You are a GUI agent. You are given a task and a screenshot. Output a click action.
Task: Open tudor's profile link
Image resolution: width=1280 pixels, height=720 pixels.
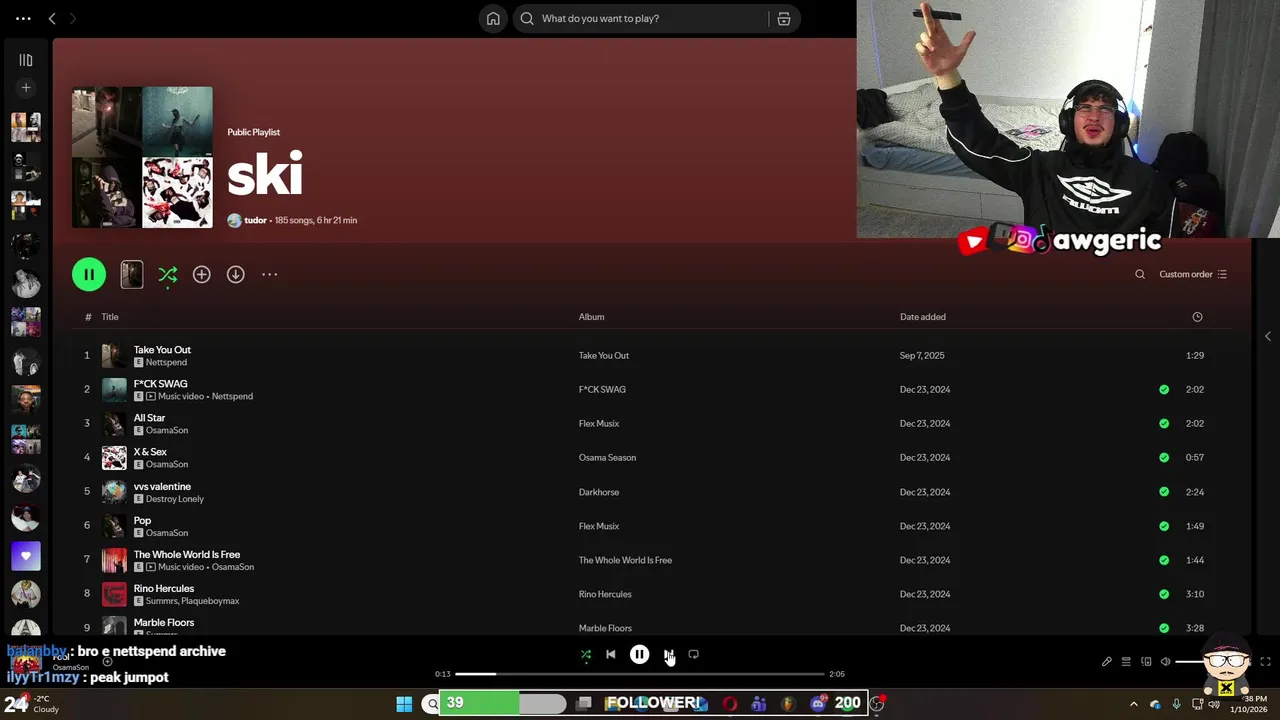(255, 220)
